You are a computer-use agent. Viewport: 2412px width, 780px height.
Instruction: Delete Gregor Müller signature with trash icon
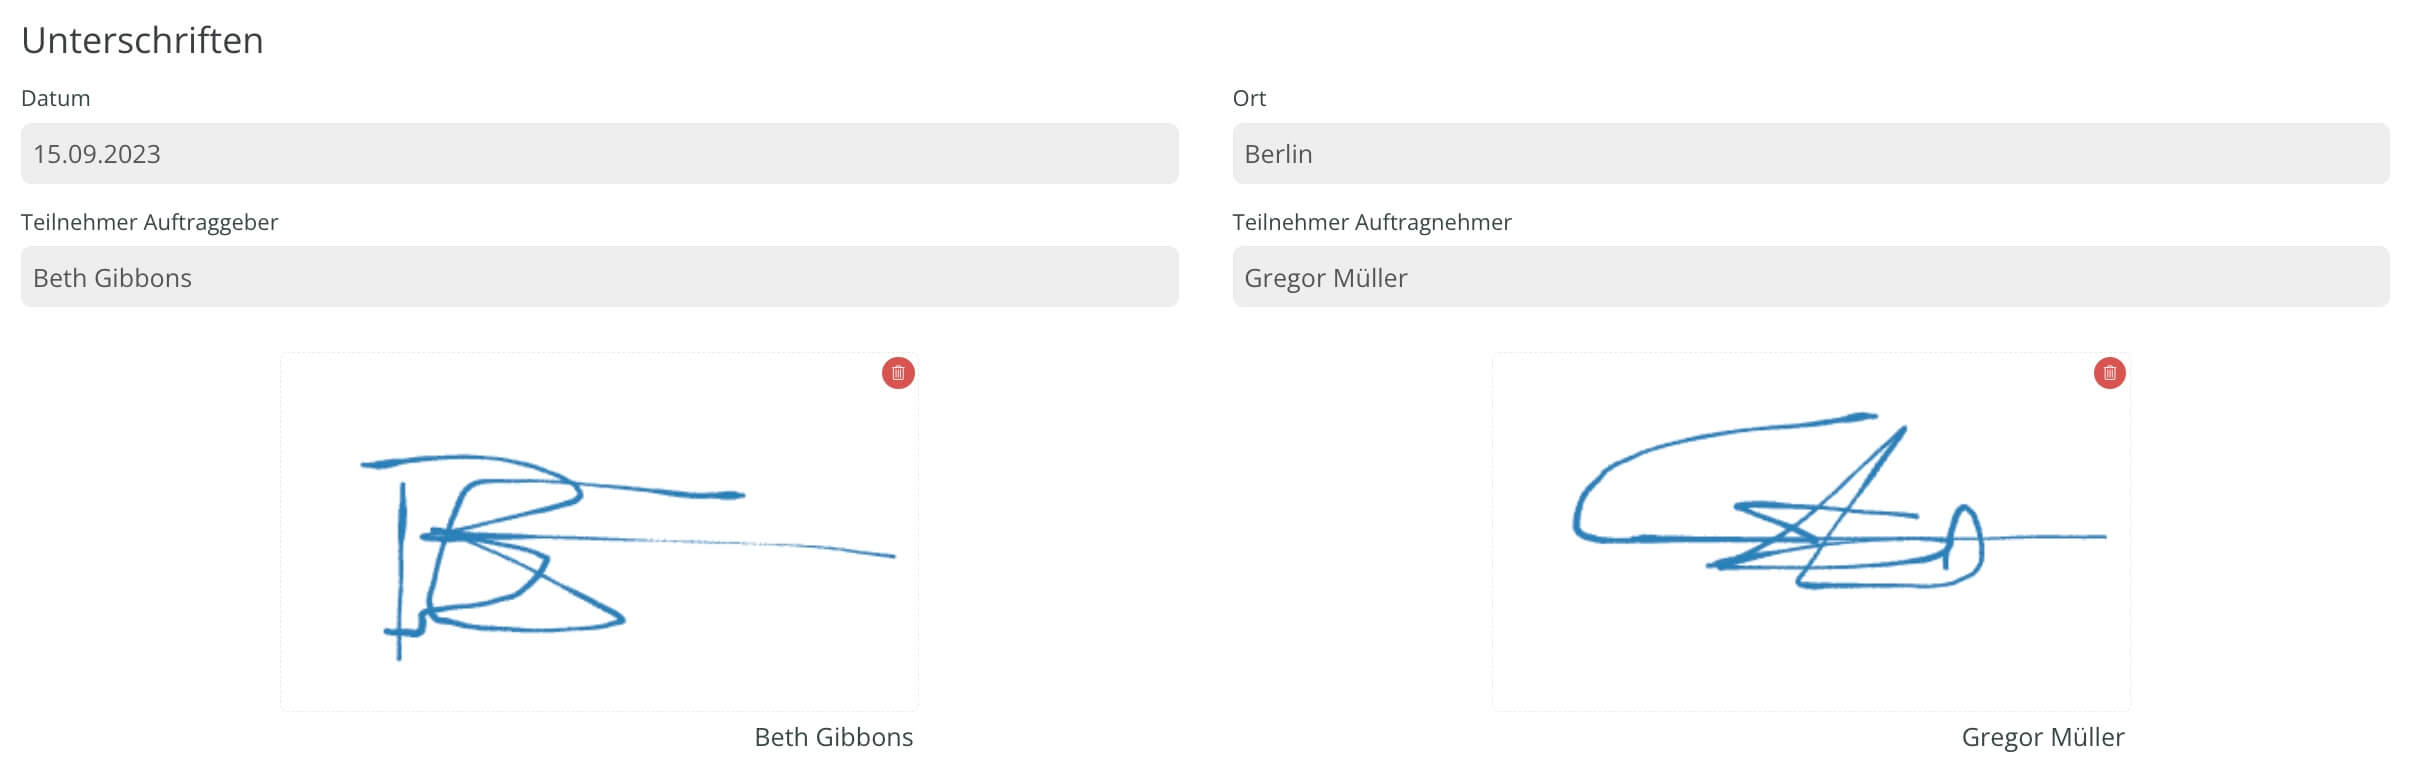(x=2109, y=373)
